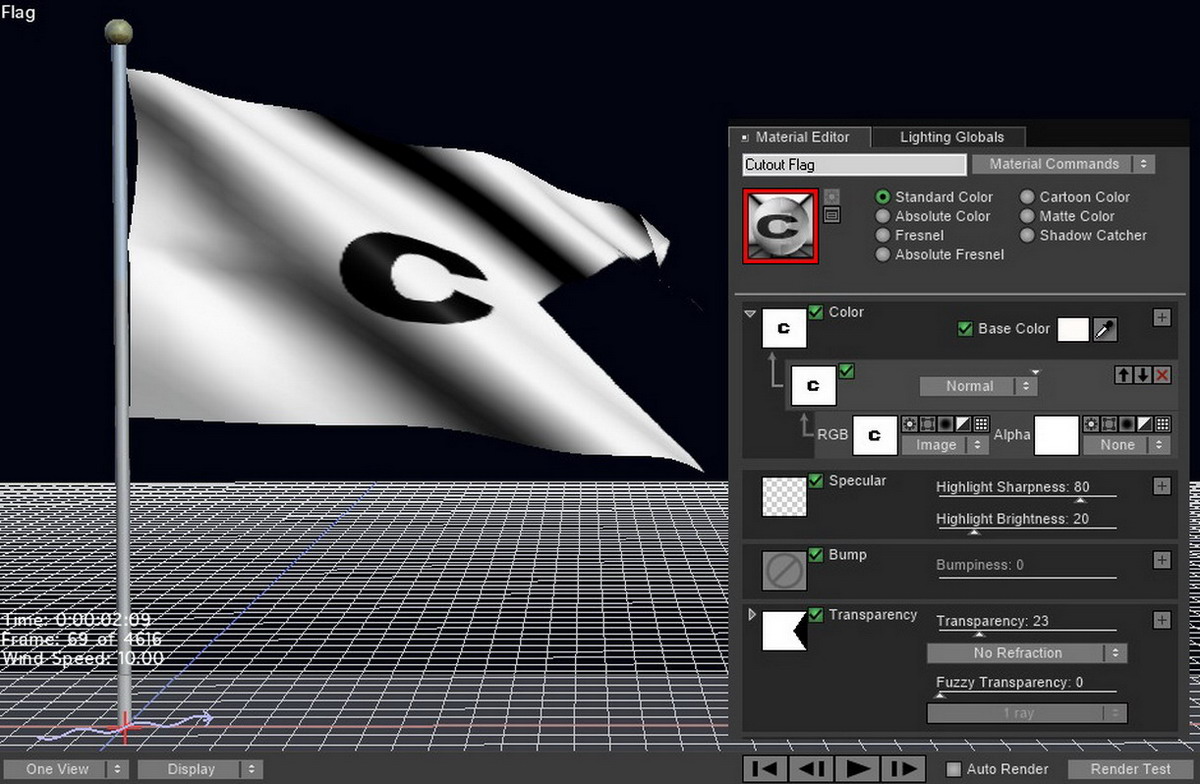Click diagonal-split icon above RGB Image dropdown
Viewport: 1200px width, 784px height.
(x=963, y=424)
